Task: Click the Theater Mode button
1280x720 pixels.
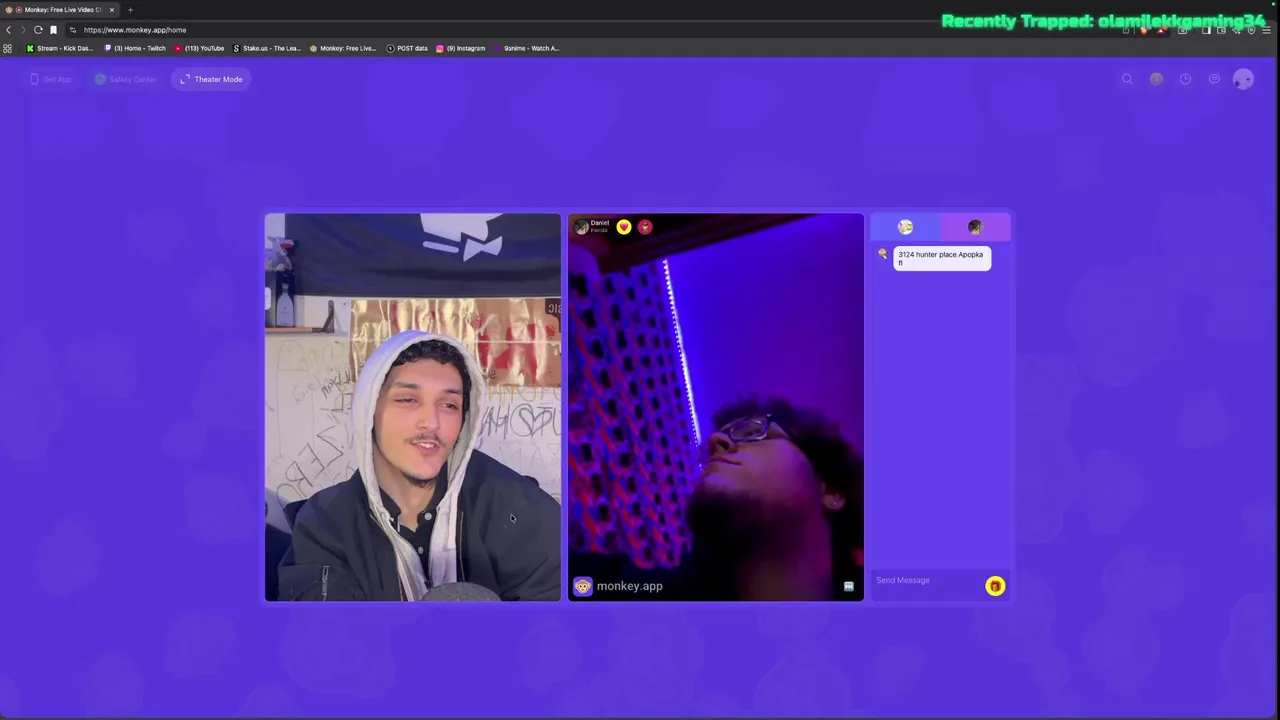Action: click(212, 79)
